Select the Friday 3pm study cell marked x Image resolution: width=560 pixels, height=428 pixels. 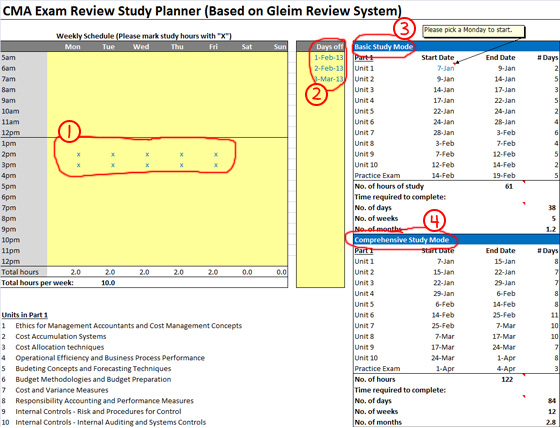[x=216, y=165]
